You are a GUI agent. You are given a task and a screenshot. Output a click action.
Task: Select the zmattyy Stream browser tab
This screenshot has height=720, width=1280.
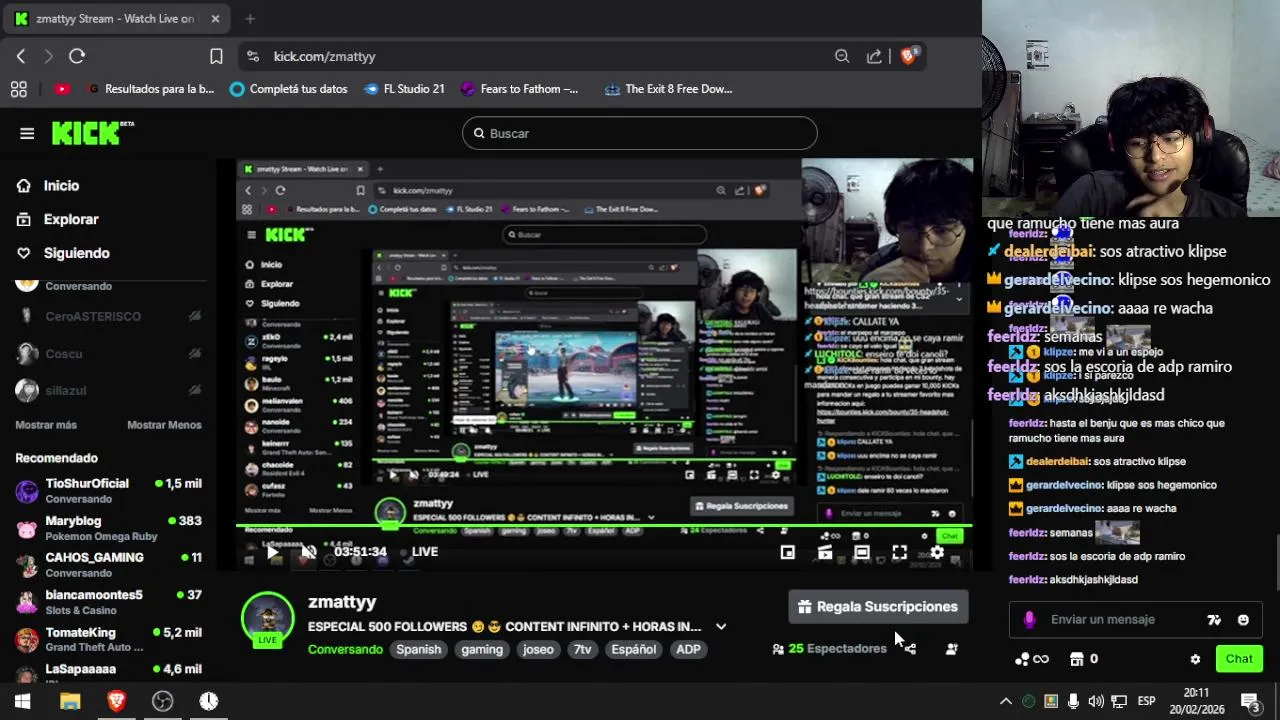coord(116,19)
